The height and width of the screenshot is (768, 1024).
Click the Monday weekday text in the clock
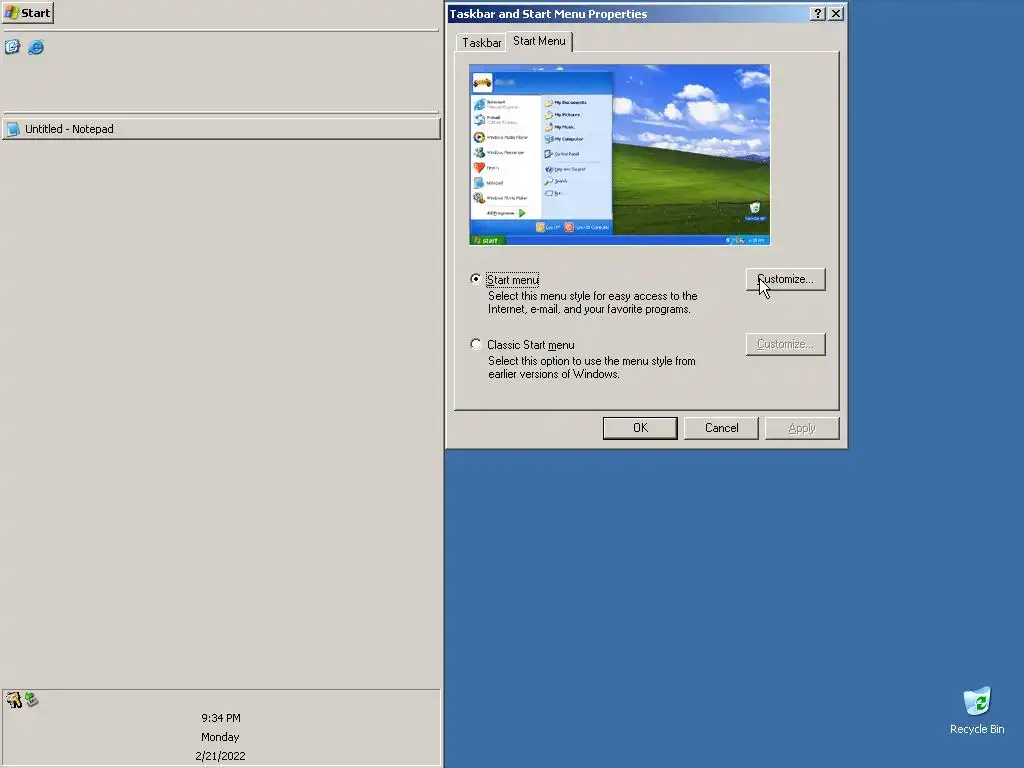[x=220, y=737]
